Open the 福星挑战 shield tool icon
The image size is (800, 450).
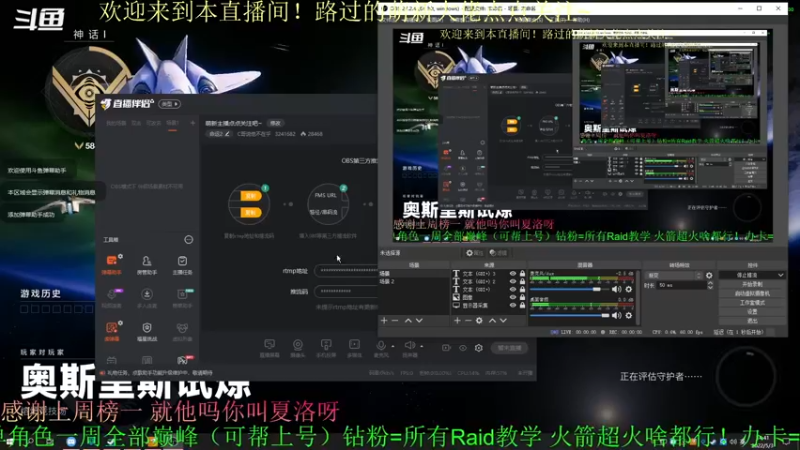pos(147,331)
